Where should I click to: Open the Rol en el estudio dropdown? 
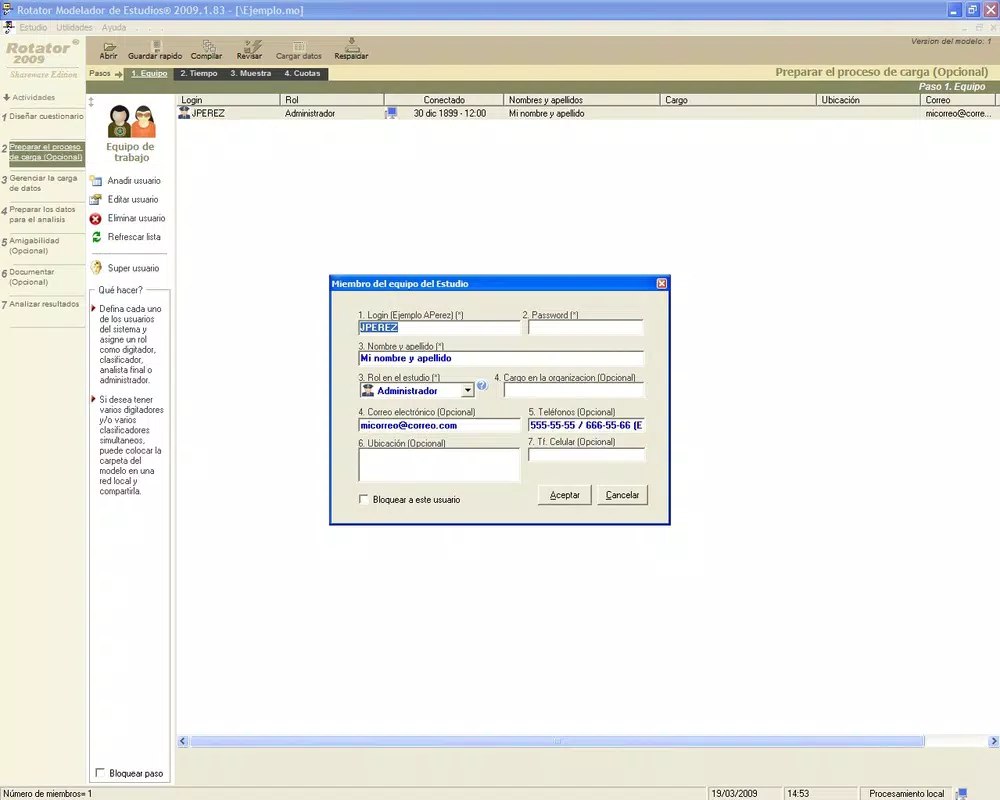tap(468, 390)
